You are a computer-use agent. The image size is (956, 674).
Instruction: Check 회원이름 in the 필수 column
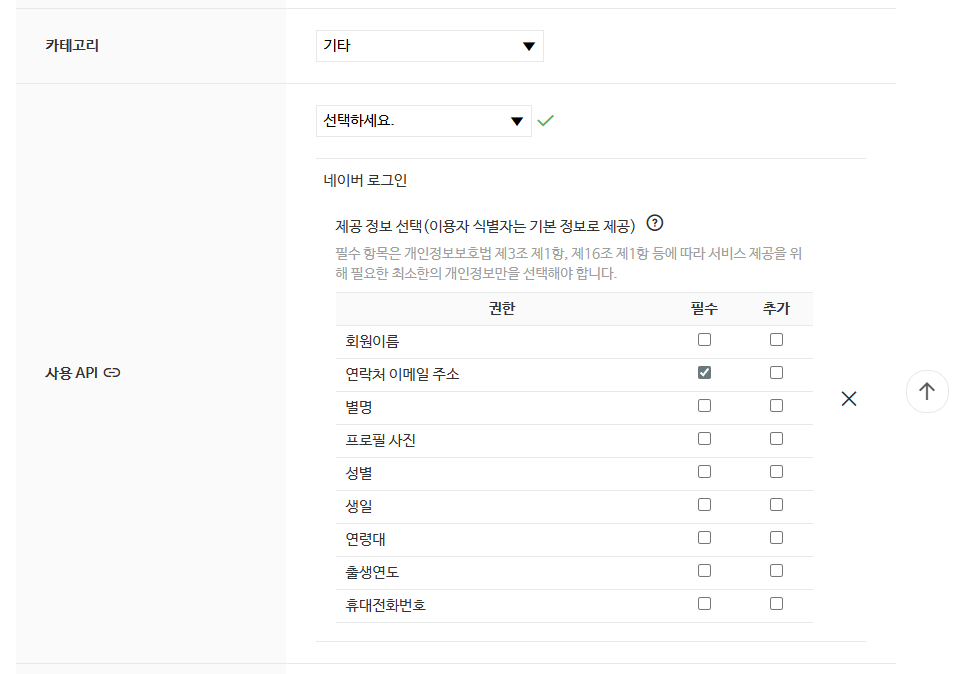coord(705,340)
